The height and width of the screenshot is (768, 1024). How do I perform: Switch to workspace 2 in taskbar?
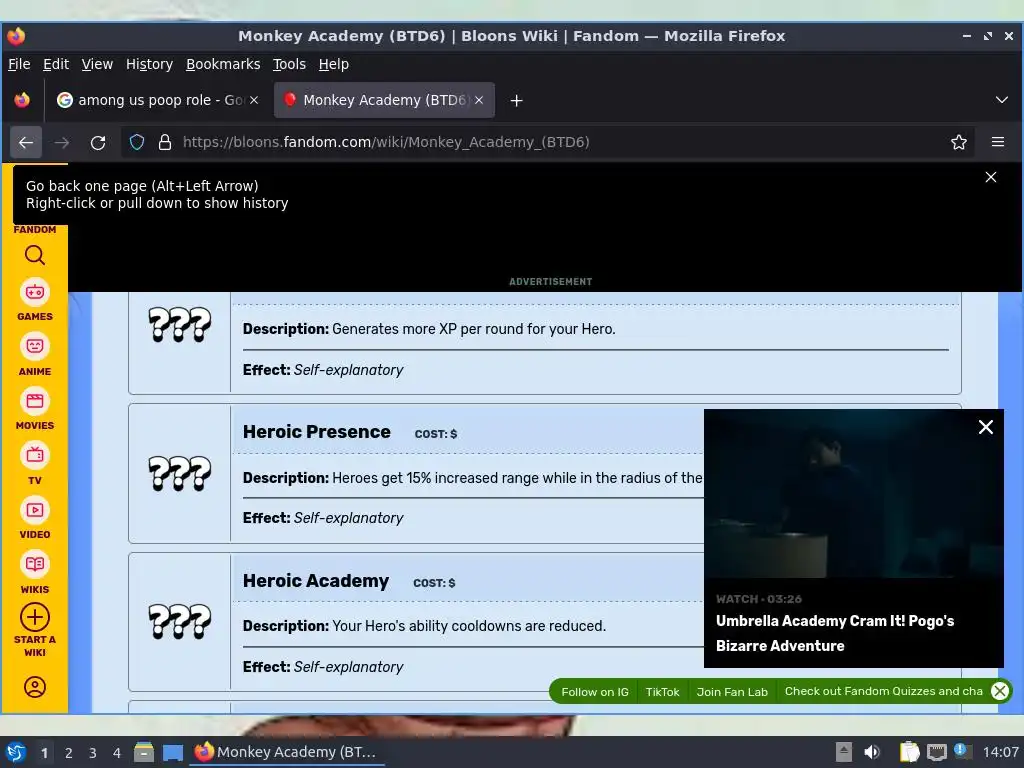pos(69,753)
